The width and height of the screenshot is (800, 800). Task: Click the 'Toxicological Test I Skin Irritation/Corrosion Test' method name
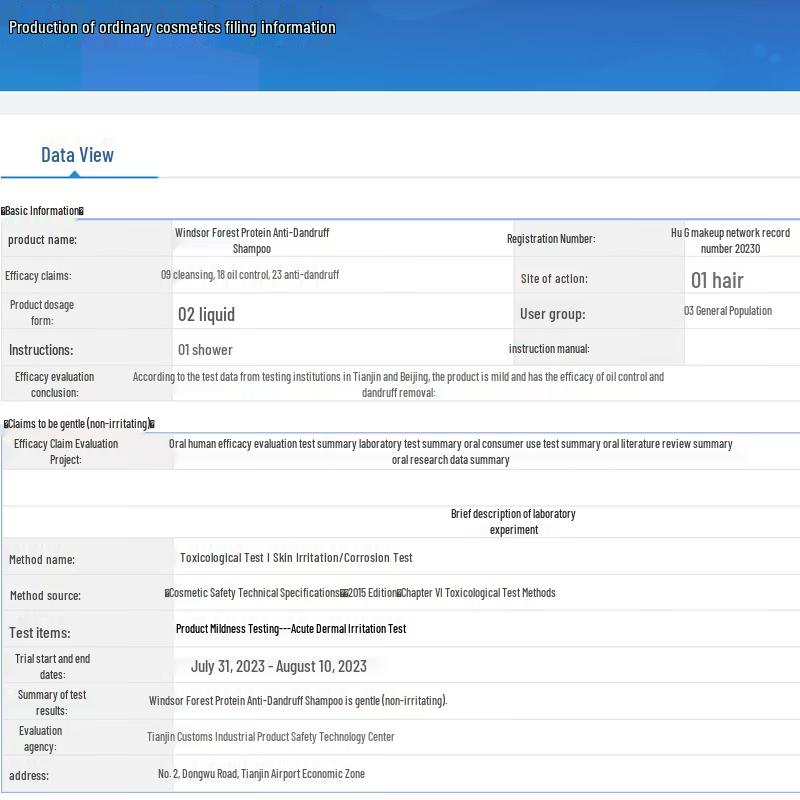pos(296,558)
